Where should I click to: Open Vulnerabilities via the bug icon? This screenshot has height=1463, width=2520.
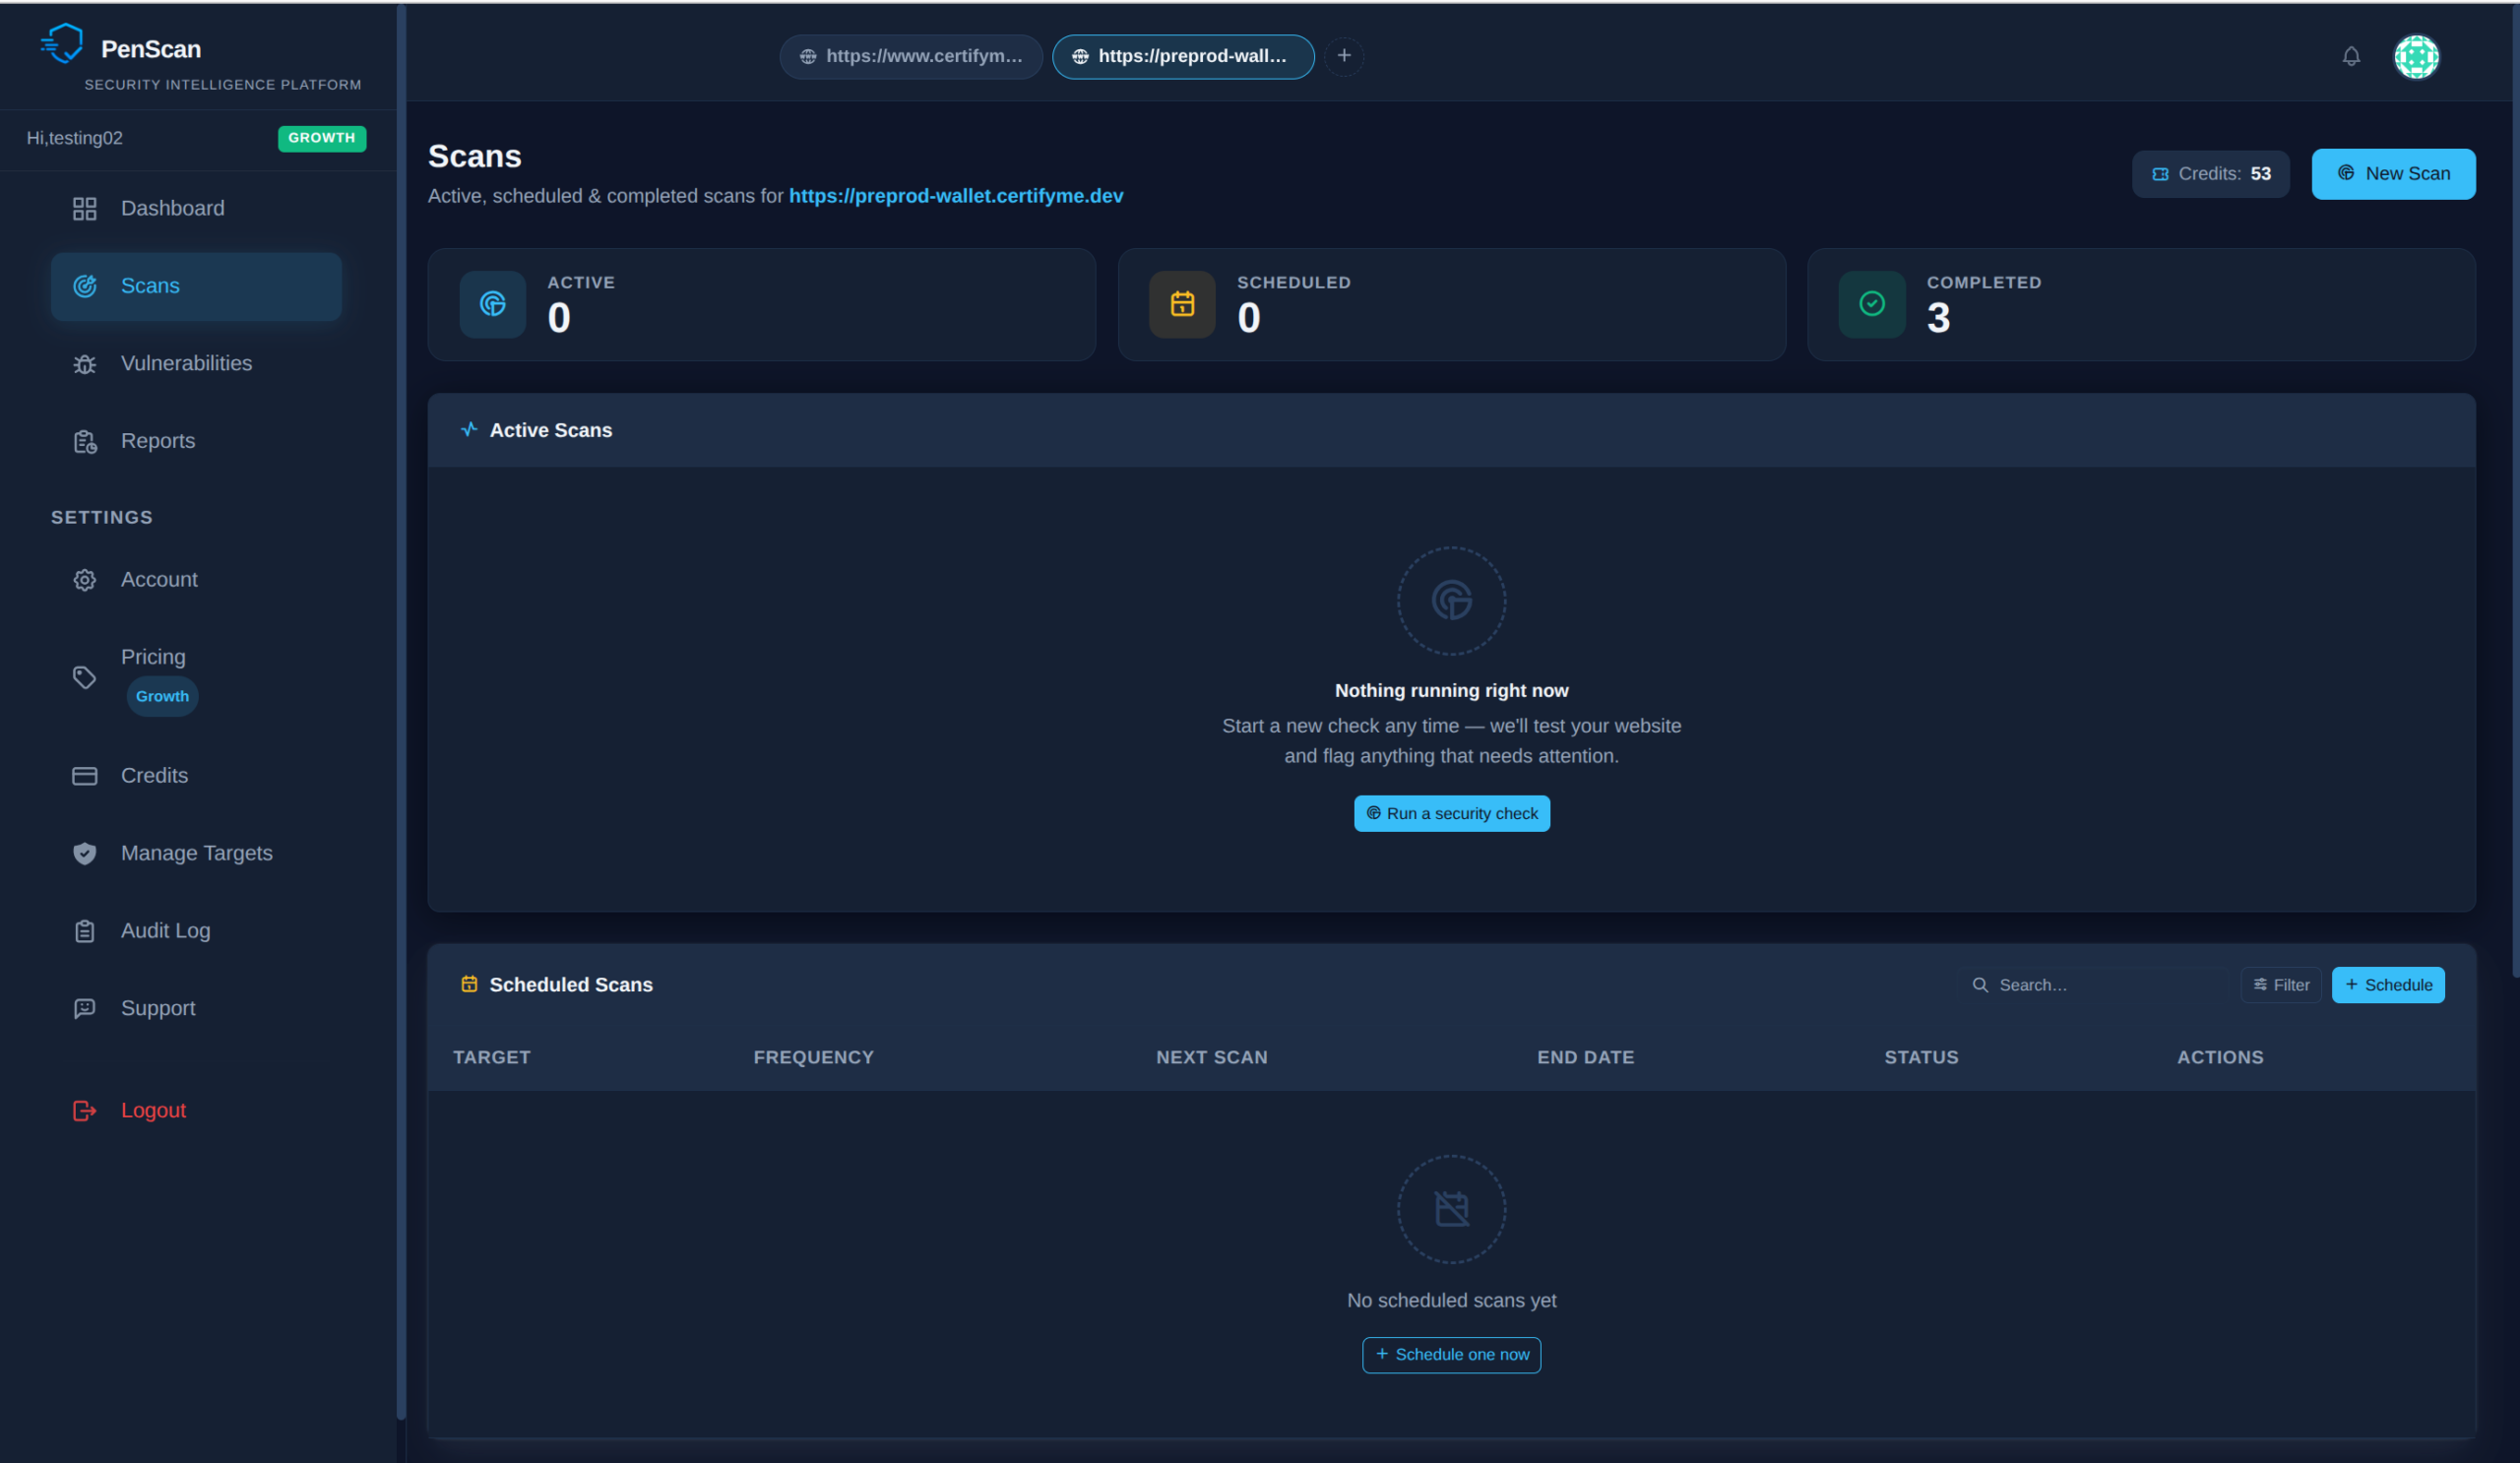click(x=85, y=364)
